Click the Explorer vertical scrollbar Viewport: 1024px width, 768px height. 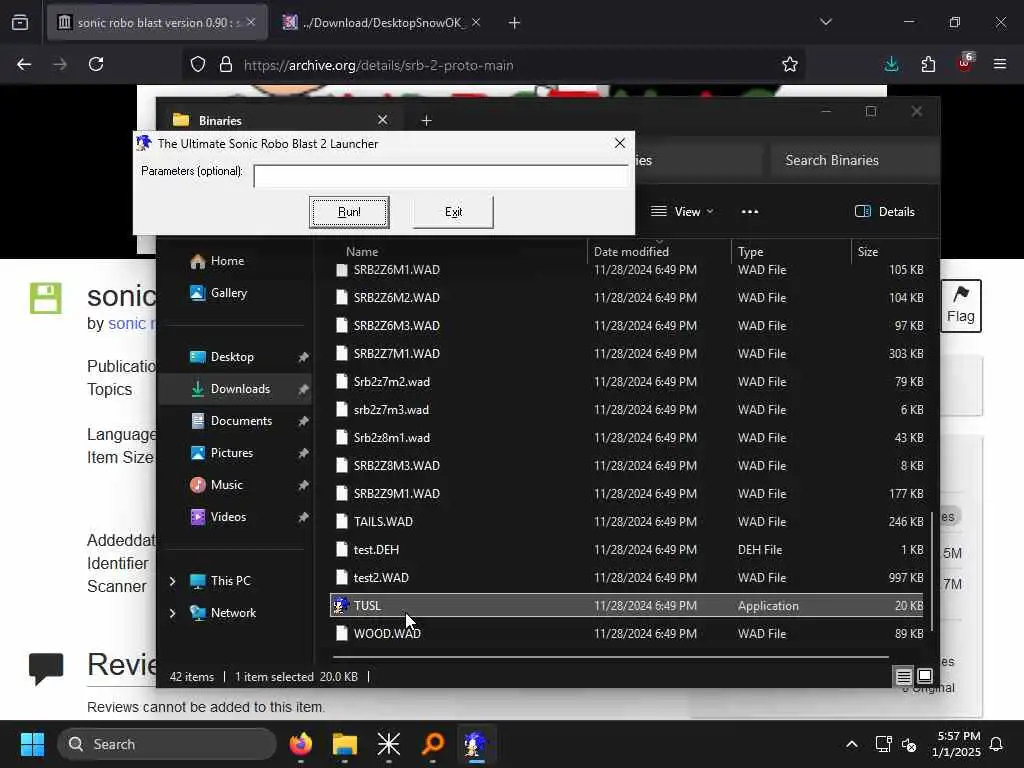(932, 571)
